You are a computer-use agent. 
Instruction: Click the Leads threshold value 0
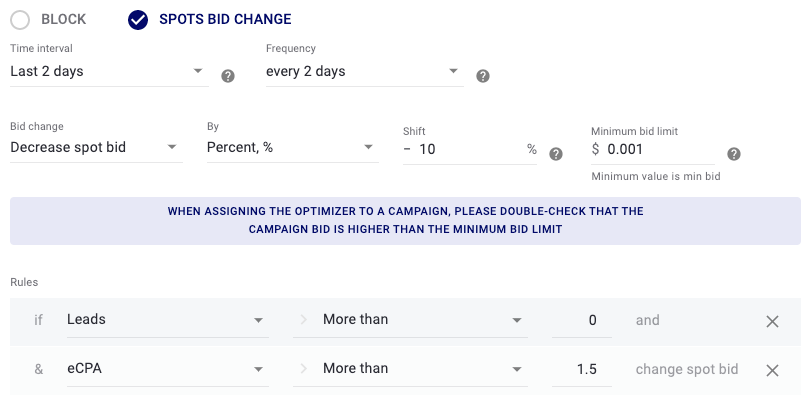[582, 320]
